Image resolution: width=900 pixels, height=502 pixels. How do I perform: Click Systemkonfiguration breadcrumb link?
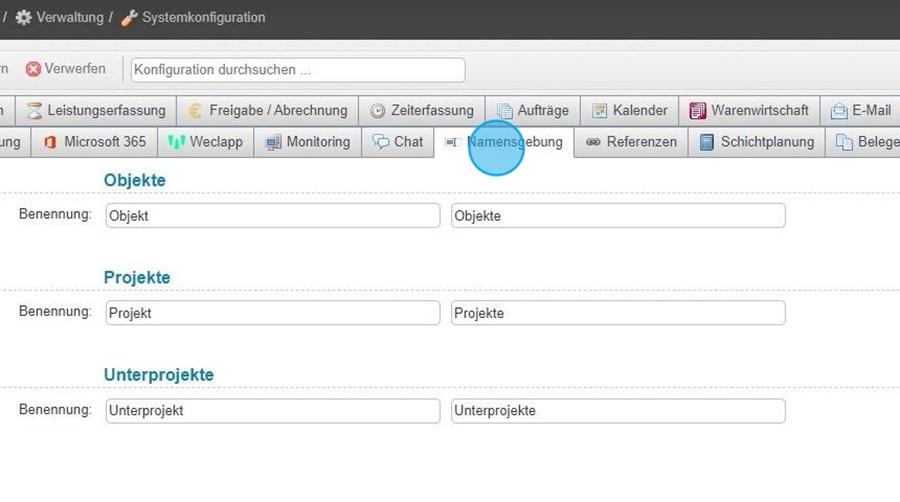pos(203,18)
